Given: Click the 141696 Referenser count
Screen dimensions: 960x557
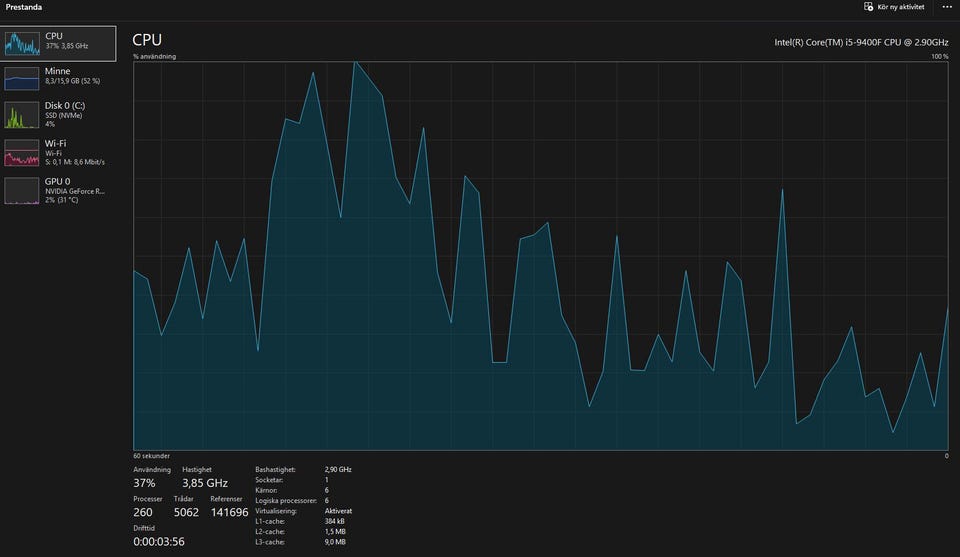Looking at the screenshot, I should tap(229, 512).
